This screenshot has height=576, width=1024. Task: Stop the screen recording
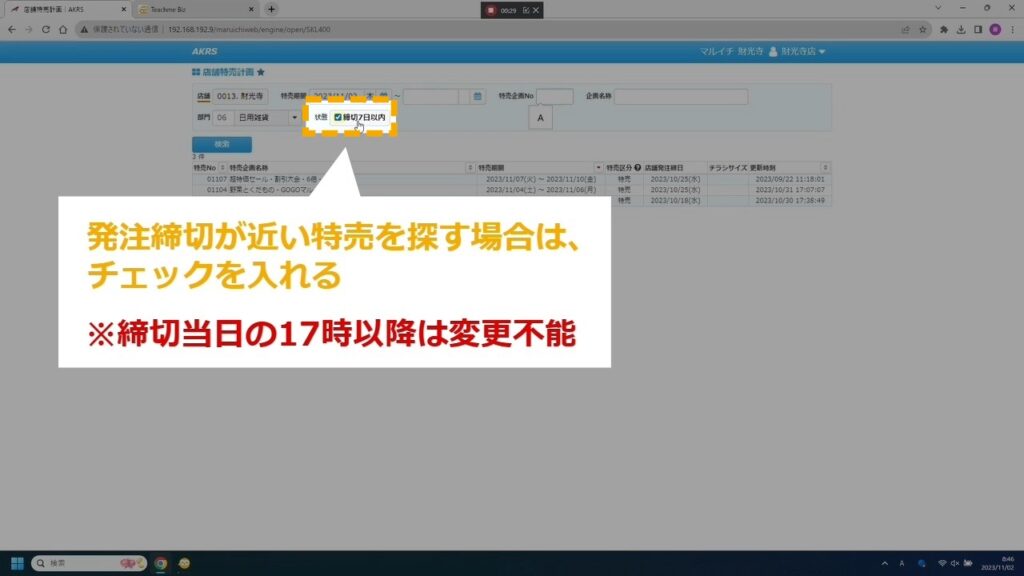pyautogui.click(x=491, y=9)
